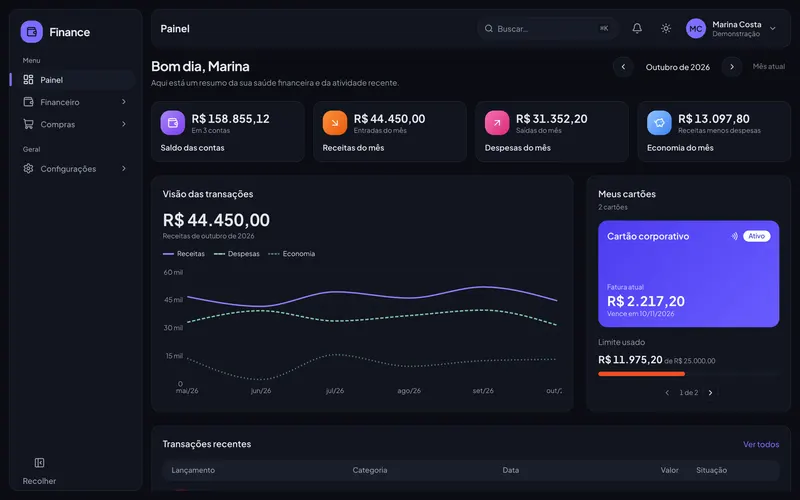Expand the Financeiro submenu chevron
The image size is (800, 500).
[123, 102]
